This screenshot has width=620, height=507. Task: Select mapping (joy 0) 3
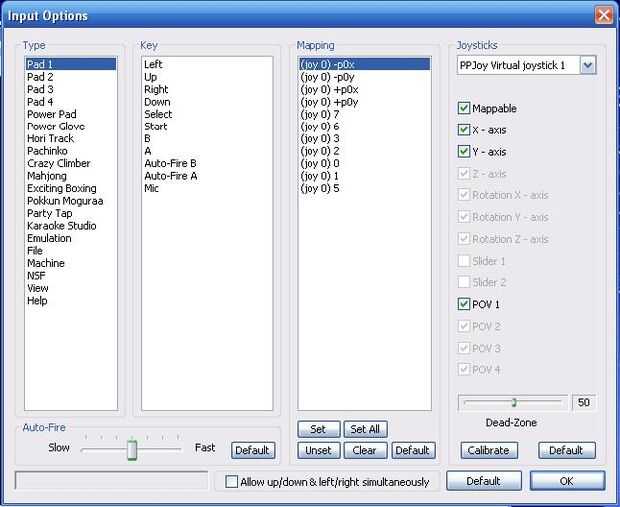pos(364,138)
